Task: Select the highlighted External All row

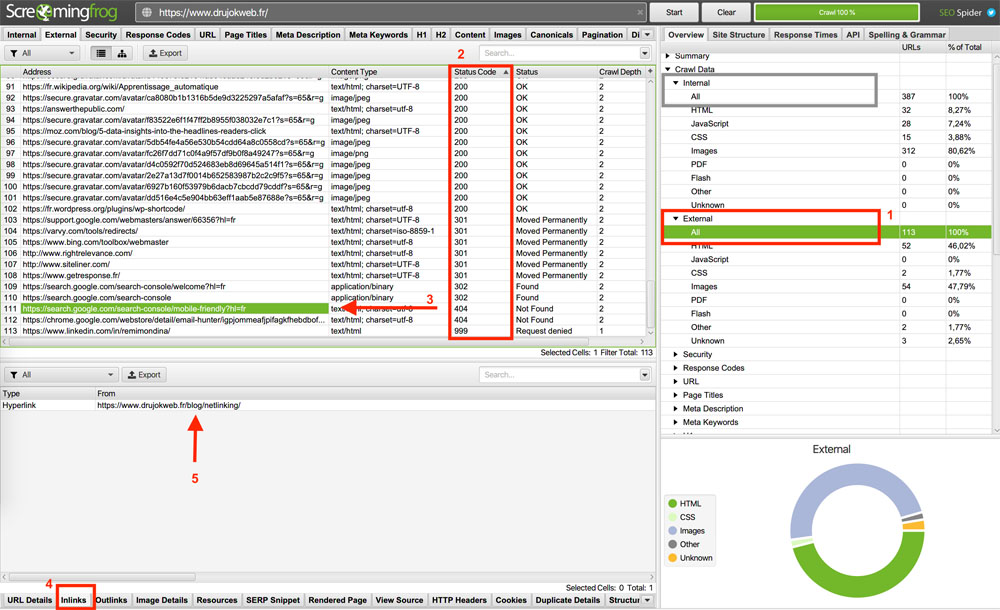Action: pos(827,232)
